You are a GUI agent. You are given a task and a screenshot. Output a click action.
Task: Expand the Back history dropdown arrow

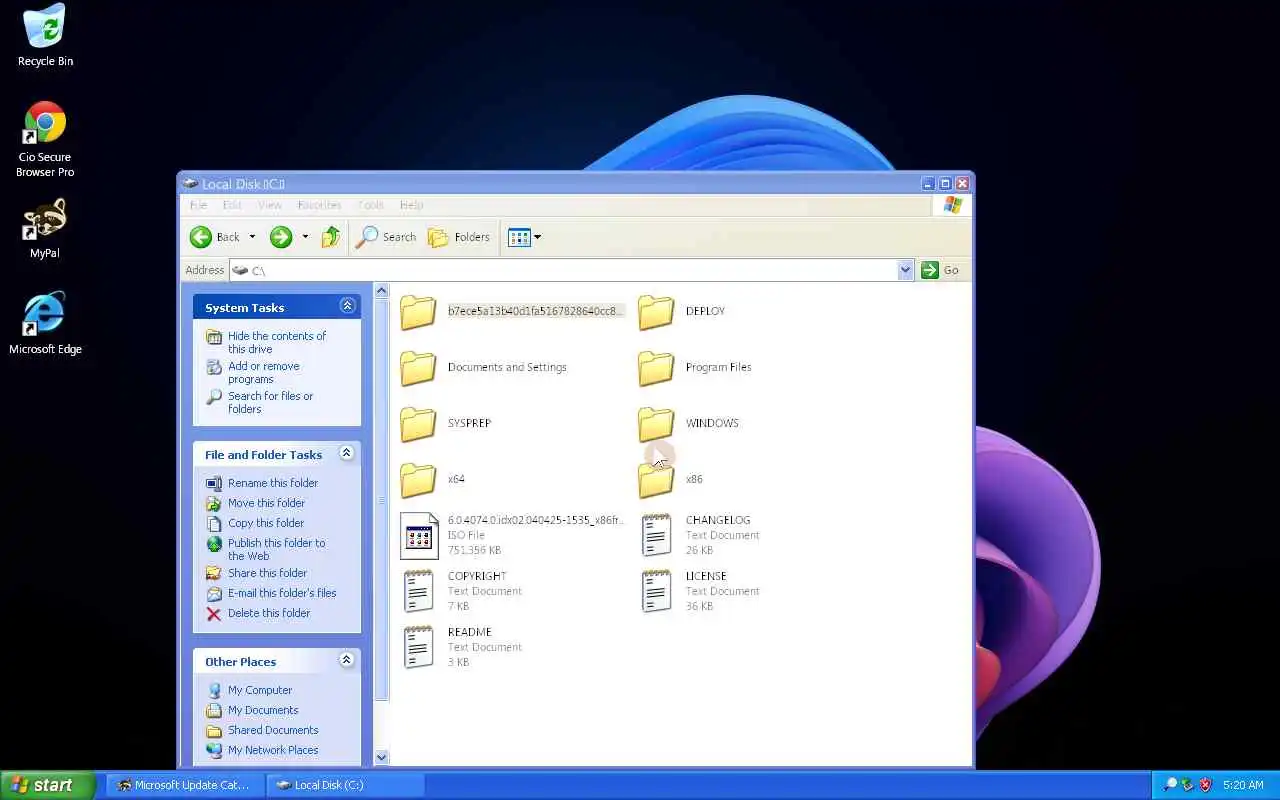pyautogui.click(x=252, y=237)
